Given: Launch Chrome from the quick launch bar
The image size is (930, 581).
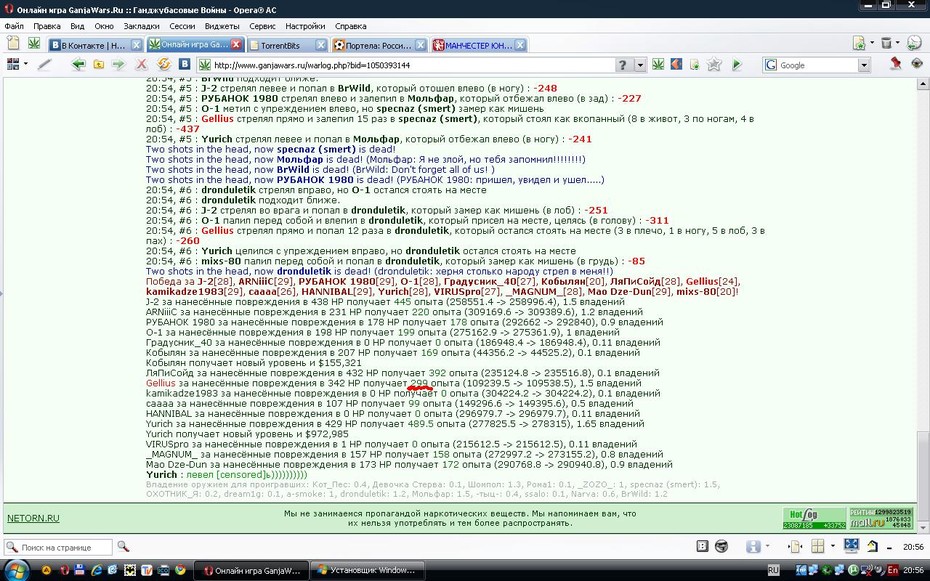Looking at the screenshot, I should tap(180, 571).
